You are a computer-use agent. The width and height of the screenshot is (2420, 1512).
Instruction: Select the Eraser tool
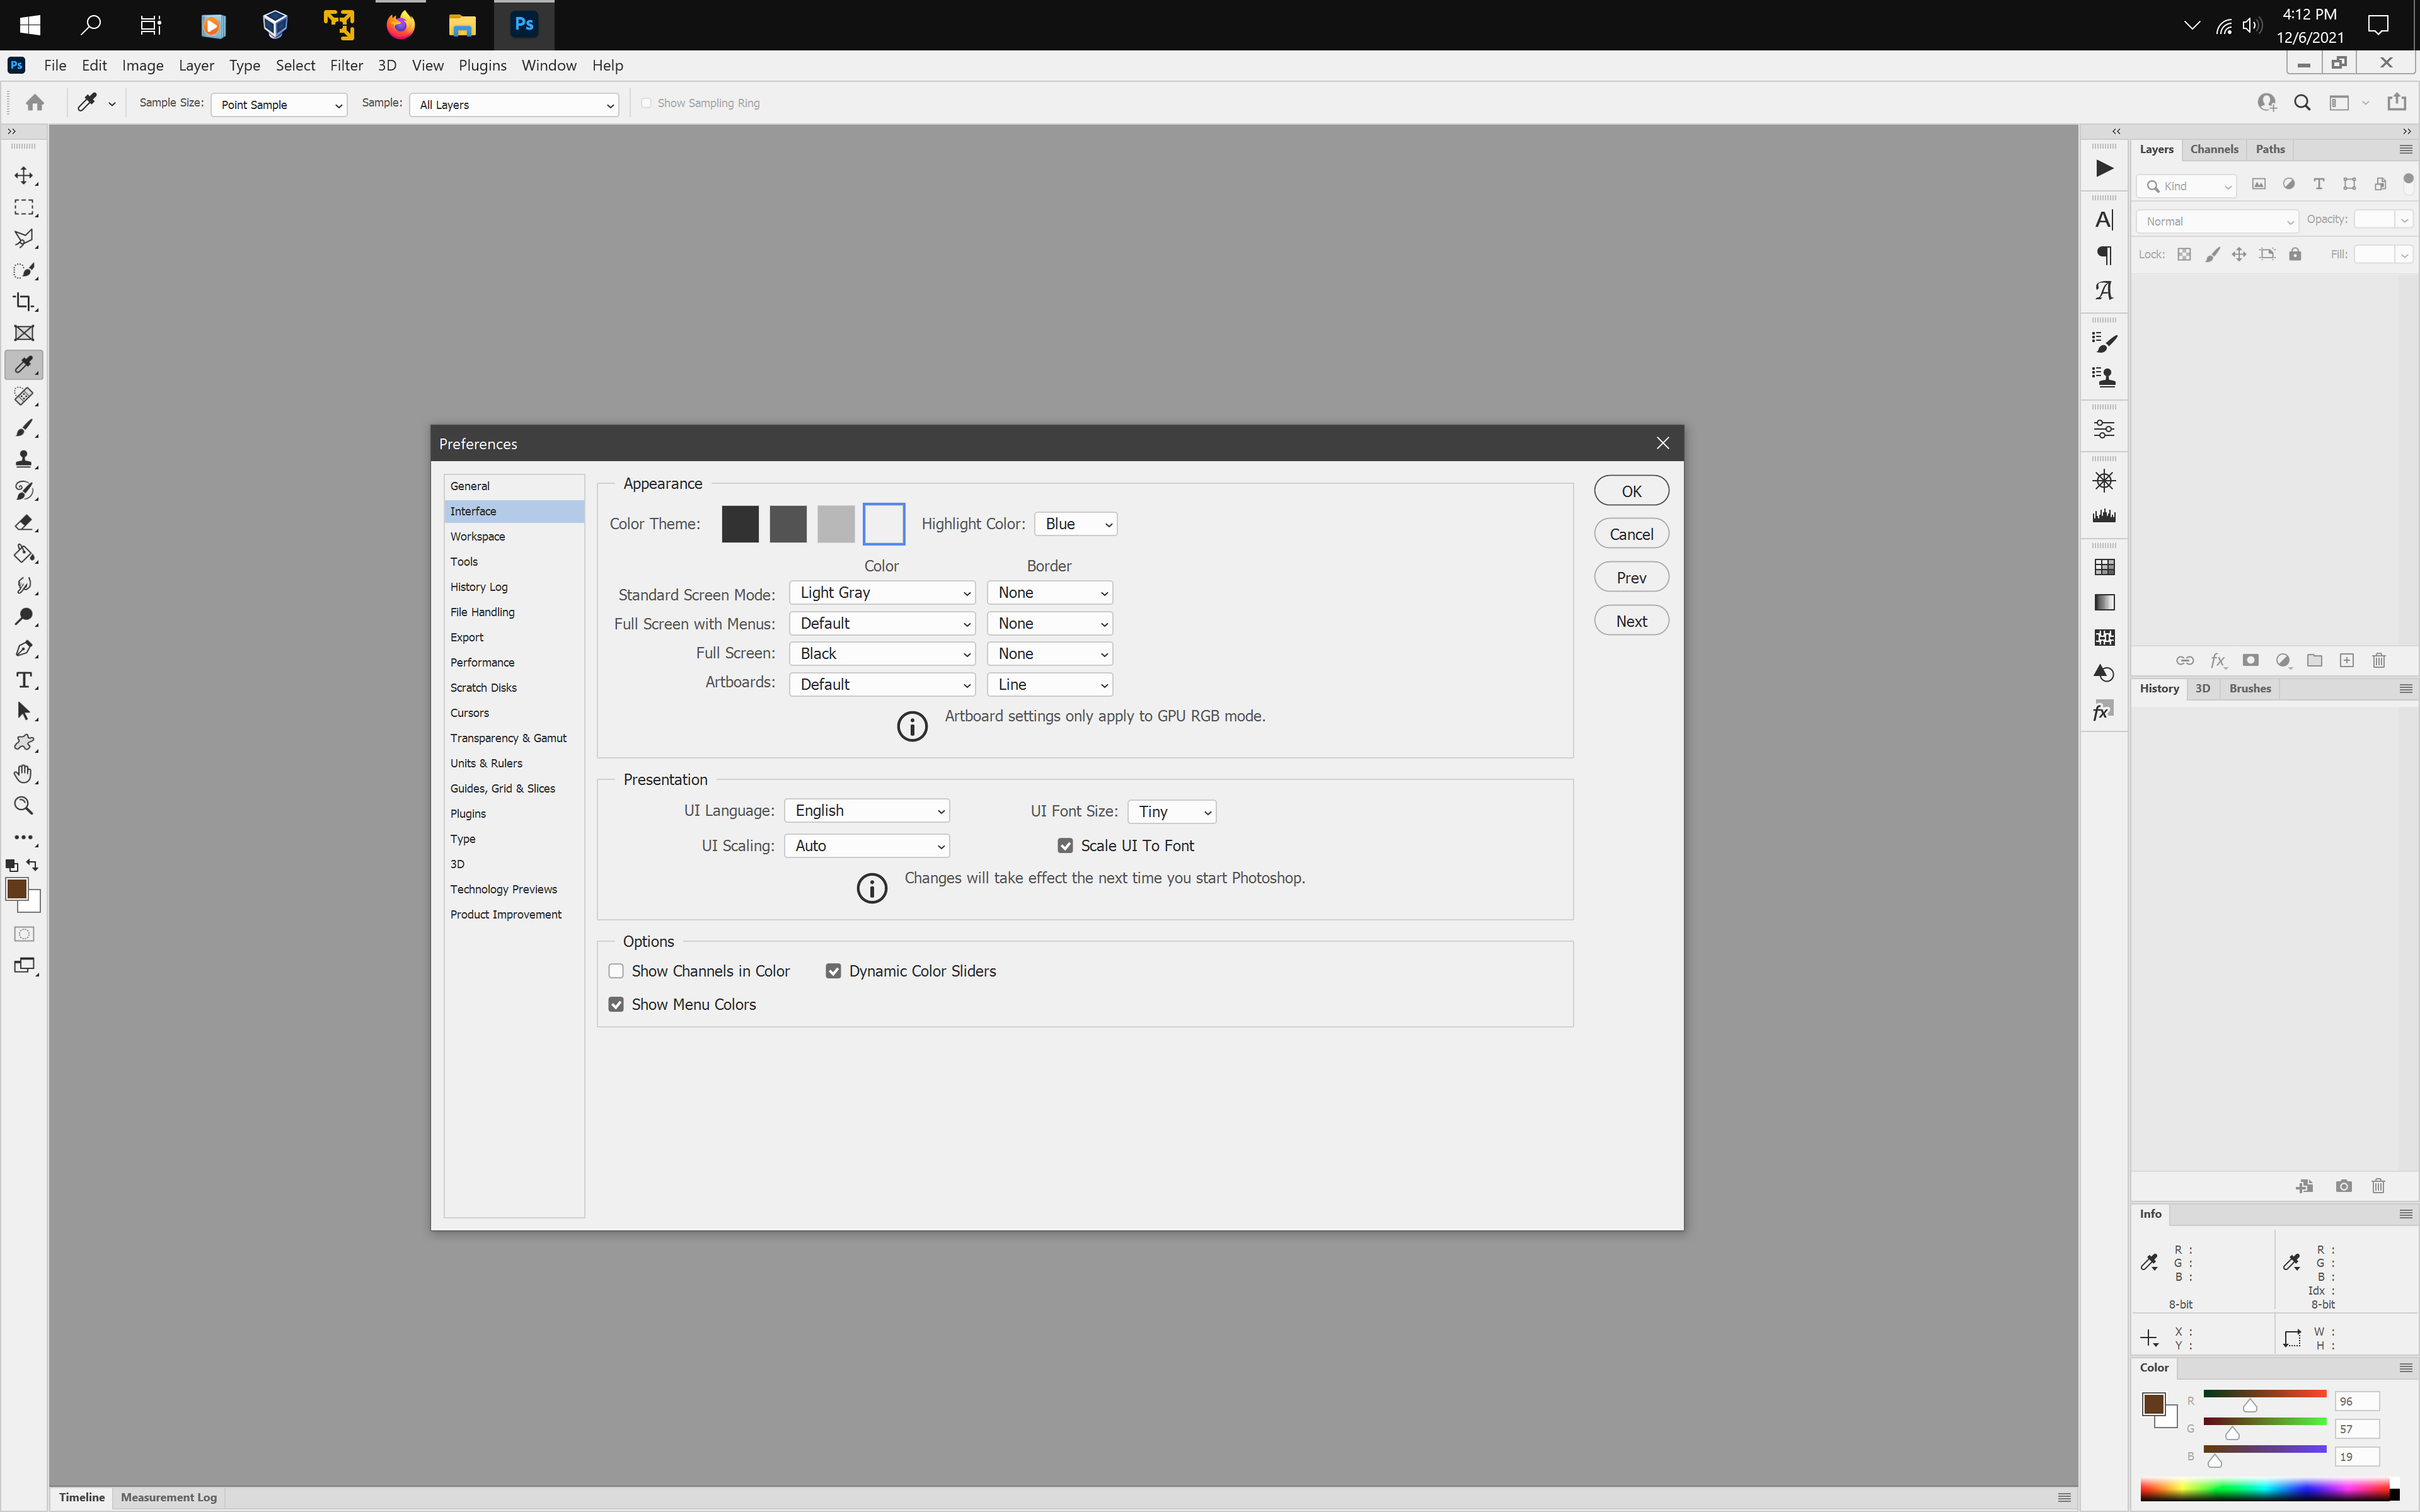[24, 522]
